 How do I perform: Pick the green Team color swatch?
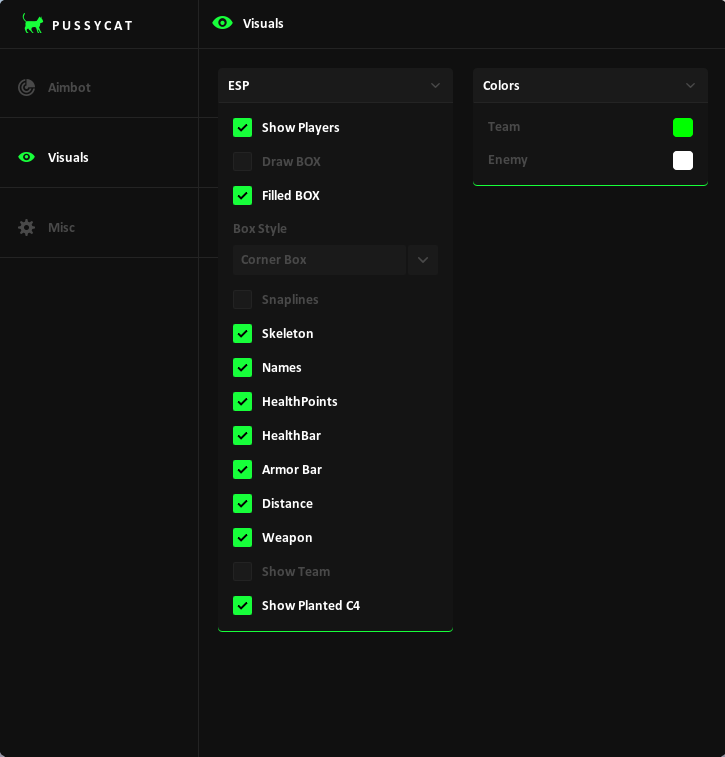coord(683,127)
